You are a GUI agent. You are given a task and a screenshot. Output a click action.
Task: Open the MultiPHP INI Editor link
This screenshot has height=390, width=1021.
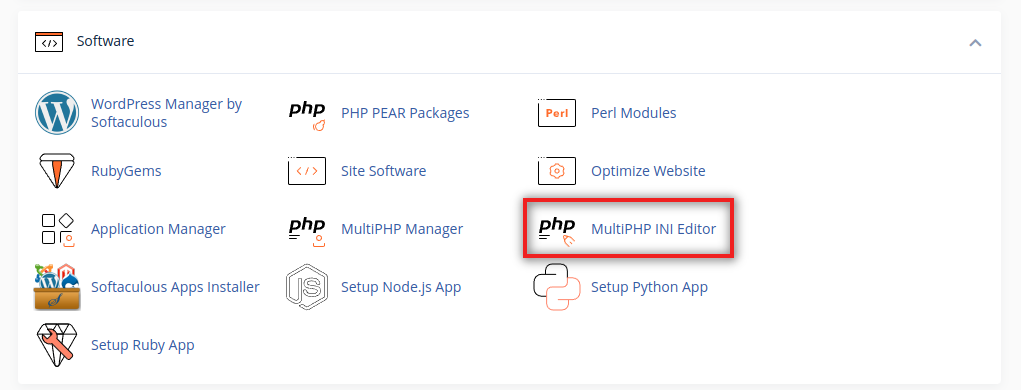(653, 229)
